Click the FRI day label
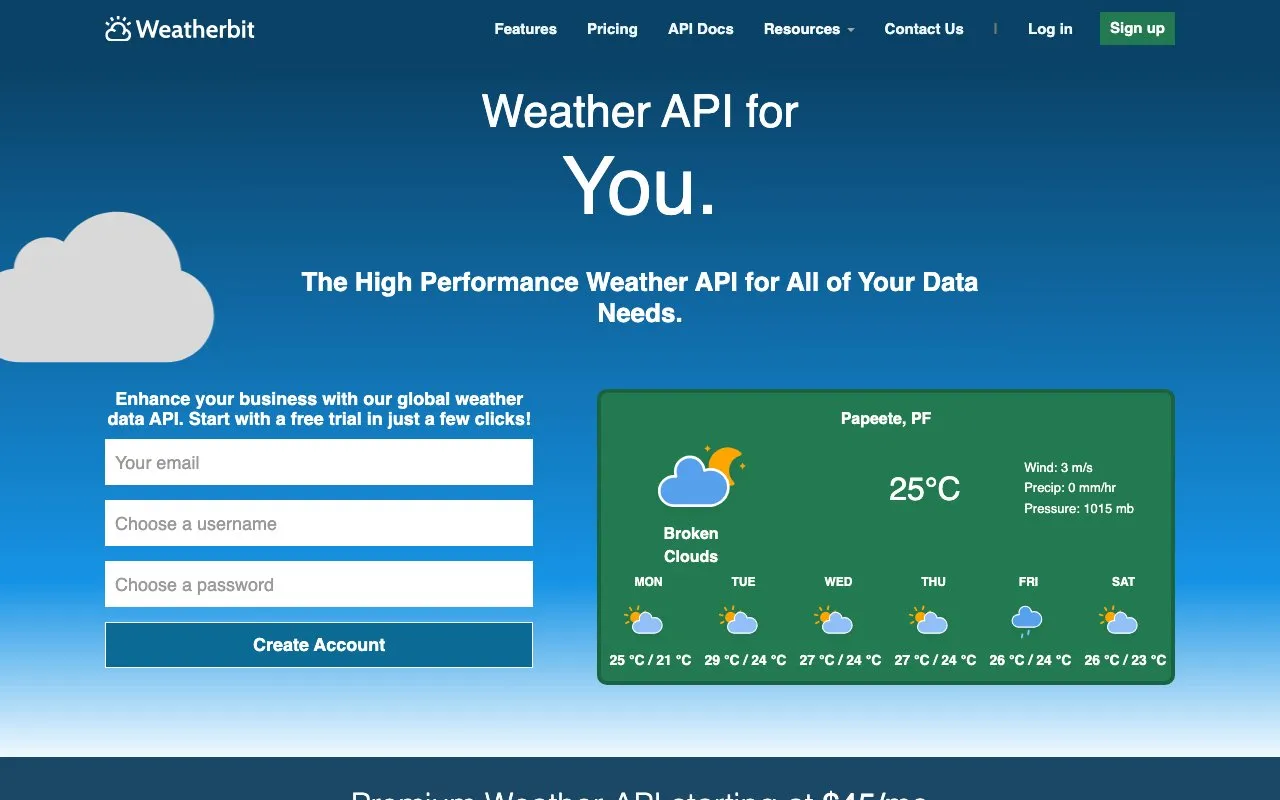Image resolution: width=1280 pixels, height=800 pixels. click(x=1028, y=582)
